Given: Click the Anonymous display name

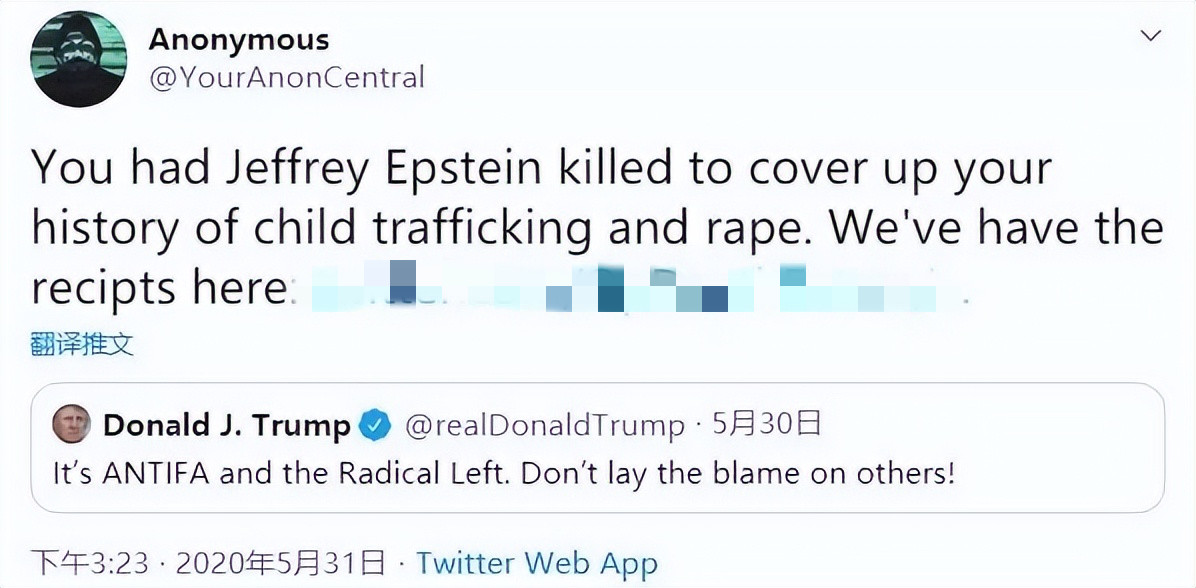Looking at the screenshot, I should (238, 40).
